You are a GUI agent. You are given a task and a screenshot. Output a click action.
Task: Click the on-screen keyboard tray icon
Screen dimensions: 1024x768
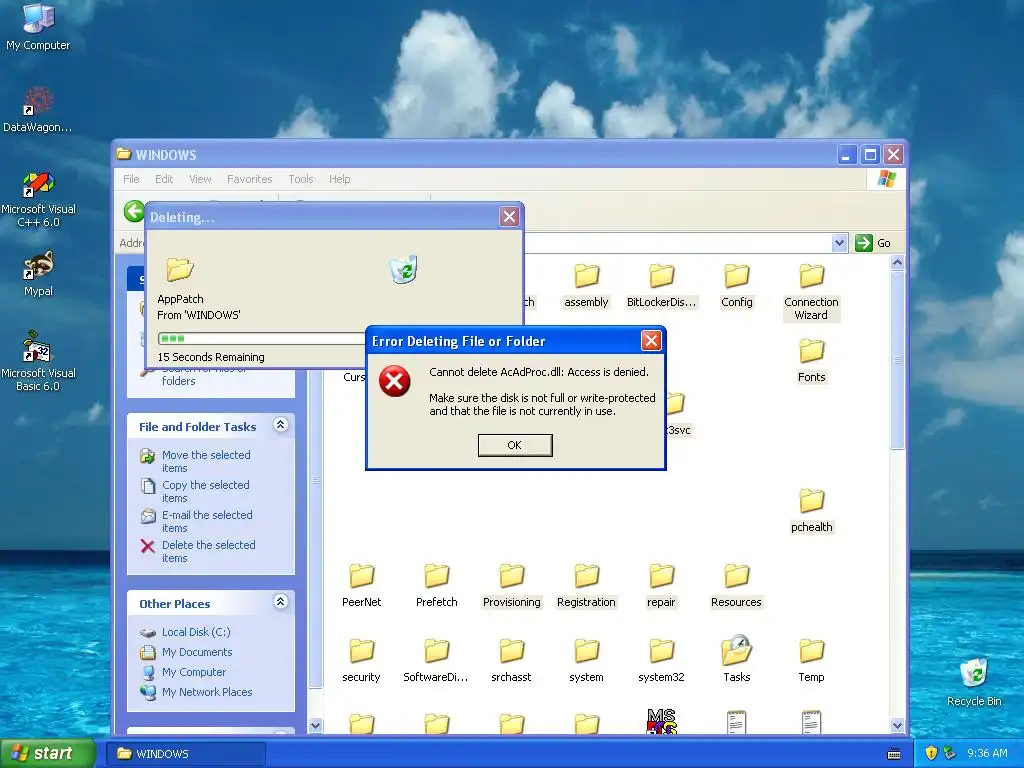(894, 754)
